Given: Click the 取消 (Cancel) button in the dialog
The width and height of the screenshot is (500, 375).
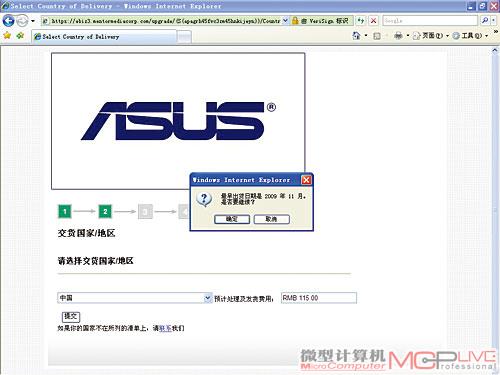Looking at the screenshot, I should [x=271, y=219].
